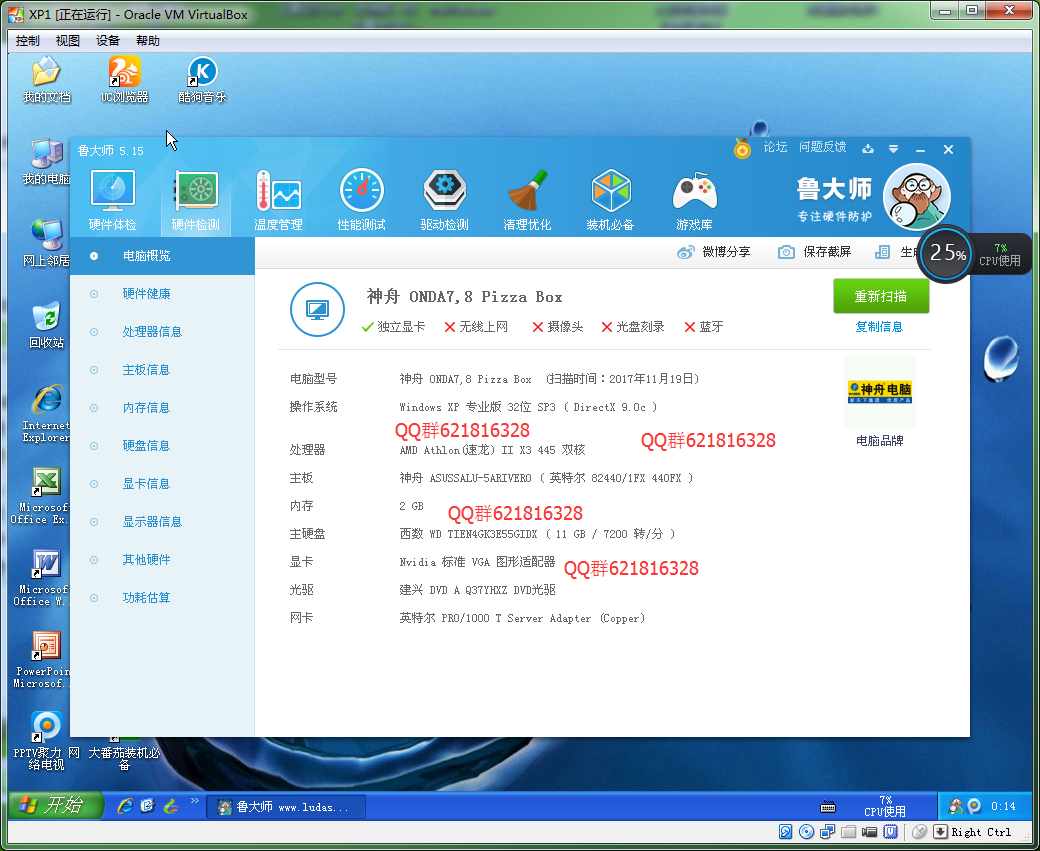This screenshot has width=1040, height=851.
Task: Click the 酷狗音乐 desktop icon
Action: pyautogui.click(x=202, y=80)
